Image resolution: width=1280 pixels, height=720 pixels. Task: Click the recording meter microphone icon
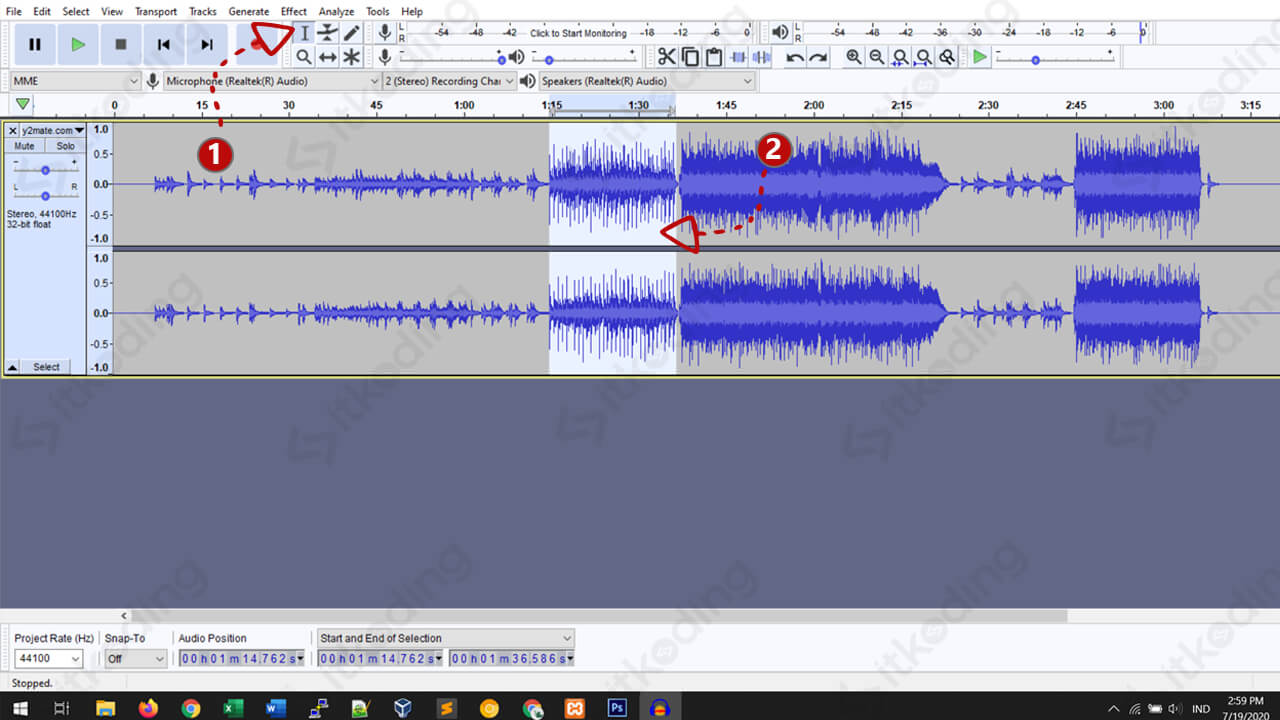[384, 32]
